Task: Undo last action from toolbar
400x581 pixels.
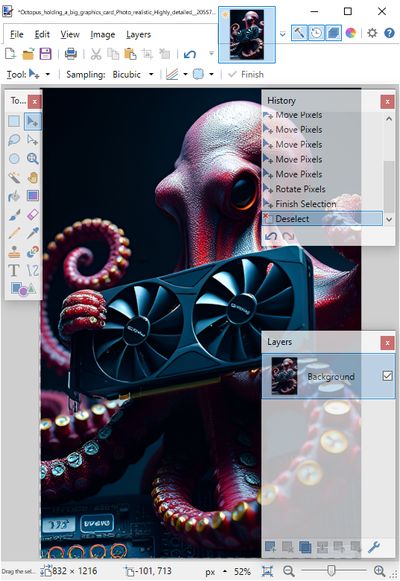Action: coord(190,54)
